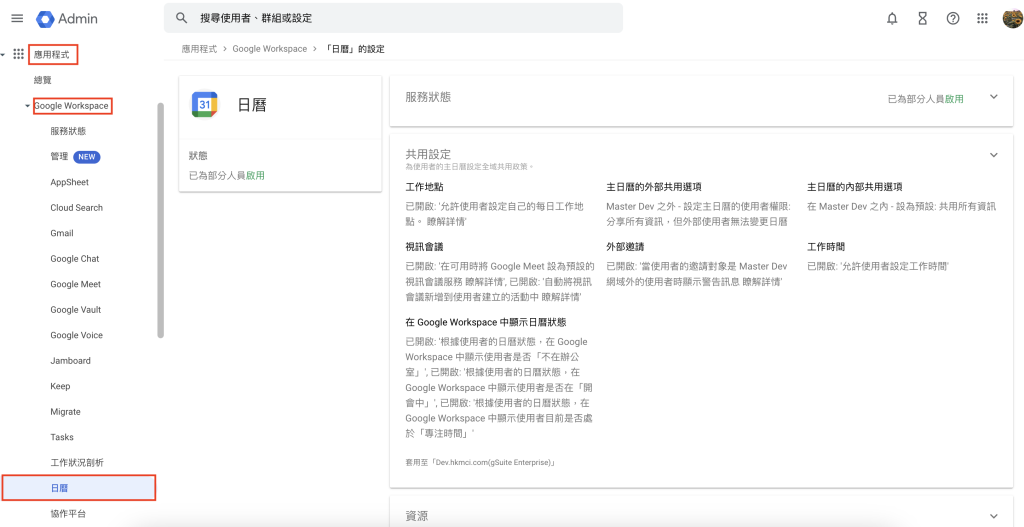
Task: Click the 日曆 title in the app card
Action: 252,104
